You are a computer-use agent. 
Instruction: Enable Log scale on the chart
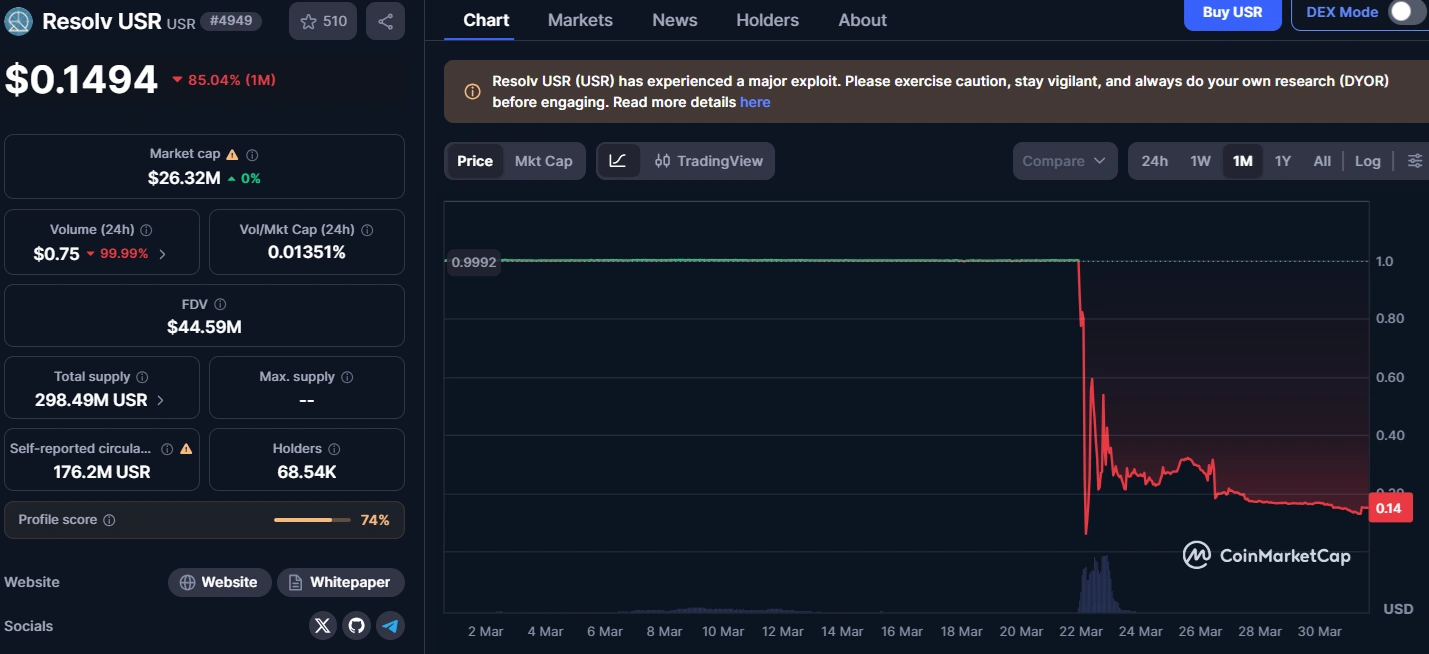(1367, 160)
